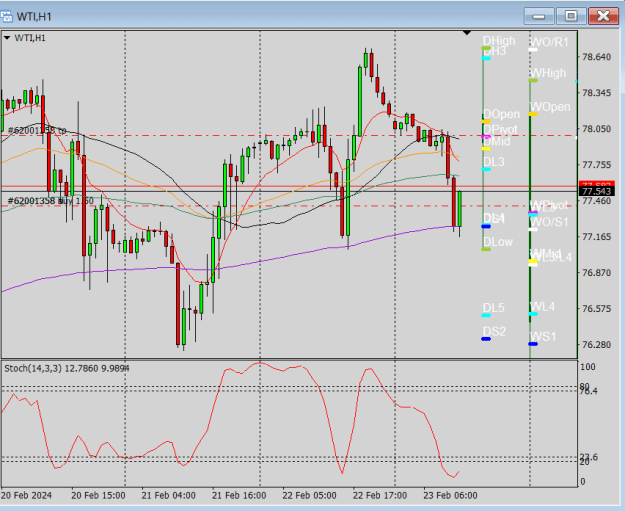Click the chart shift triangle marker
The width and height of the screenshot is (625, 511).
tap(467, 33)
